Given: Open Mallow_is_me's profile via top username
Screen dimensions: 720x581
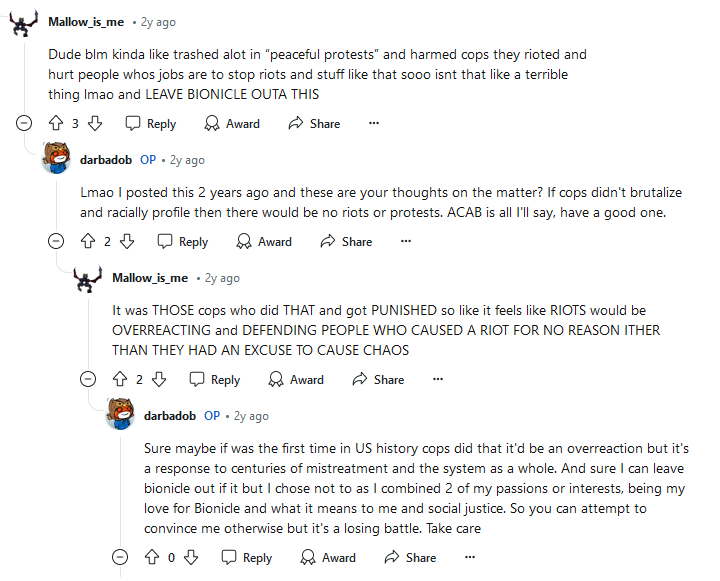Looking at the screenshot, I should 86,22.
